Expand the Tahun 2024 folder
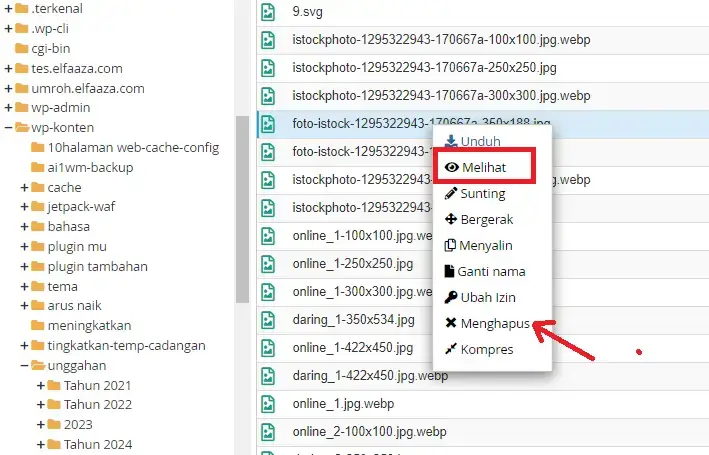 pos(41,445)
